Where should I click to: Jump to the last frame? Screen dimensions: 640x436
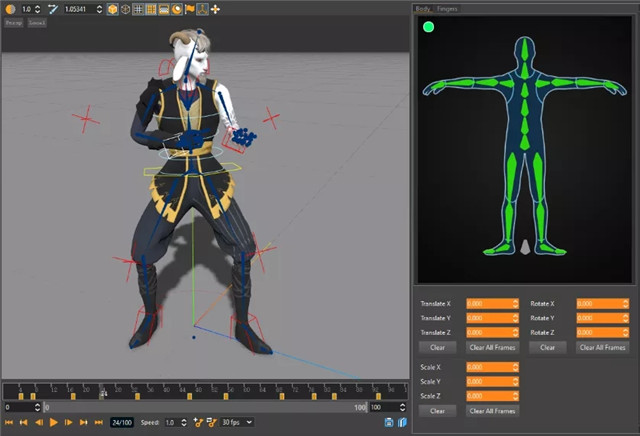[98, 423]
